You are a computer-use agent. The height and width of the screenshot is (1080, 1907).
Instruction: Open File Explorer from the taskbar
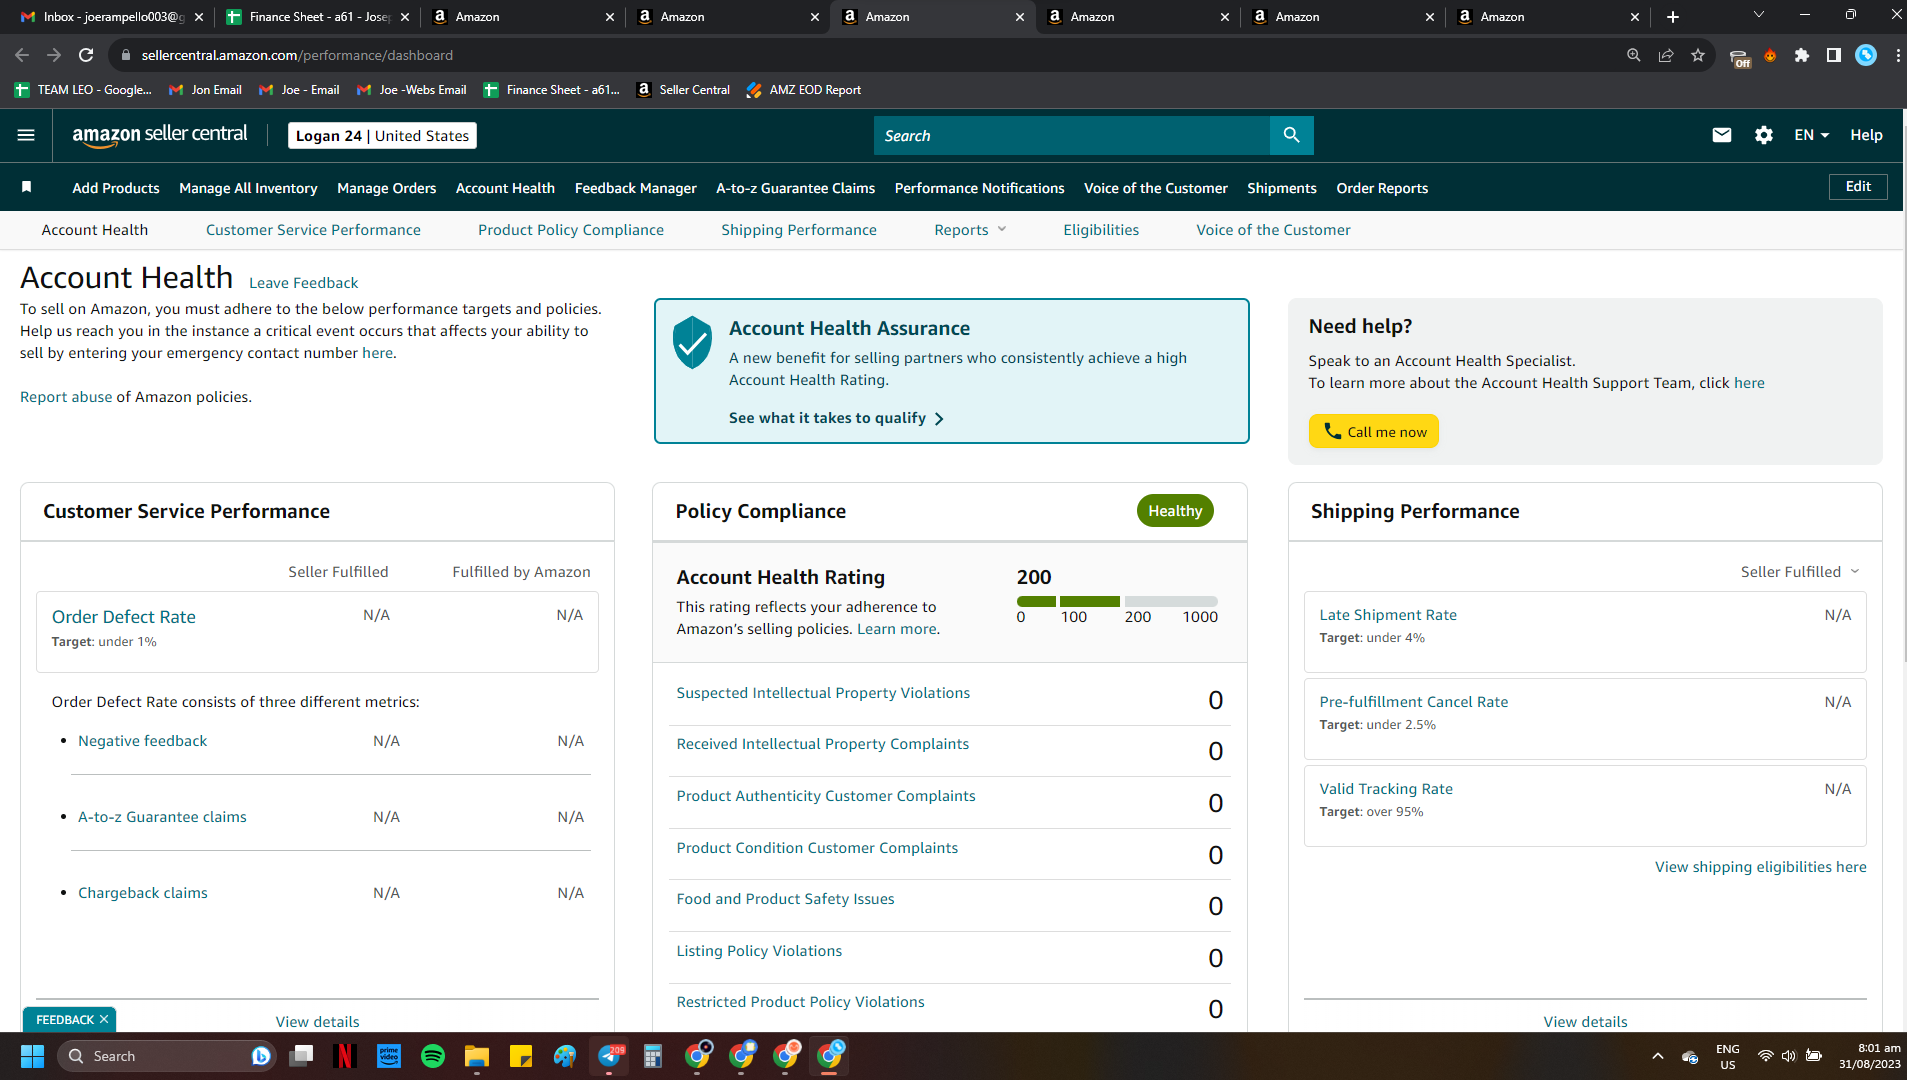477,1056
